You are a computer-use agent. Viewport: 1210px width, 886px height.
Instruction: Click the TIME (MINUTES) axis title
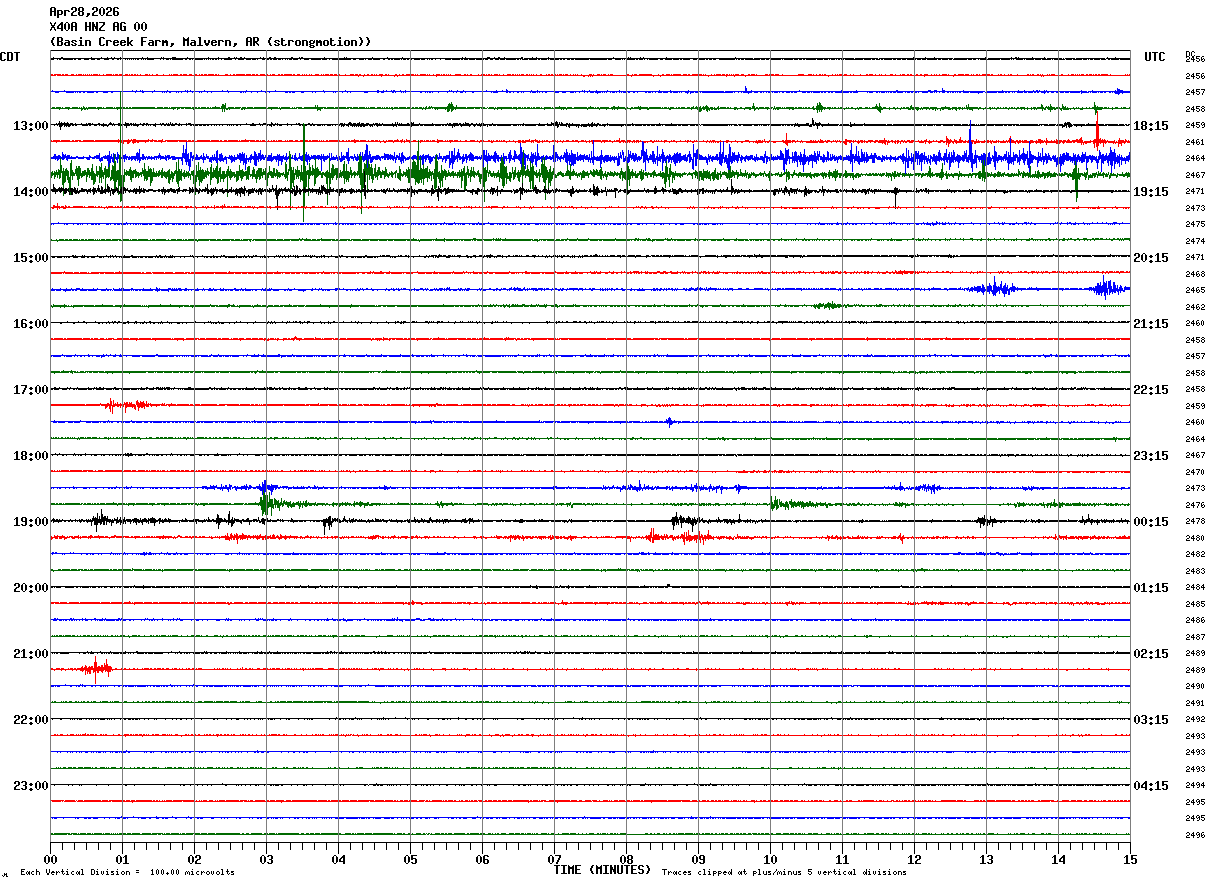[x=602, y=870]
